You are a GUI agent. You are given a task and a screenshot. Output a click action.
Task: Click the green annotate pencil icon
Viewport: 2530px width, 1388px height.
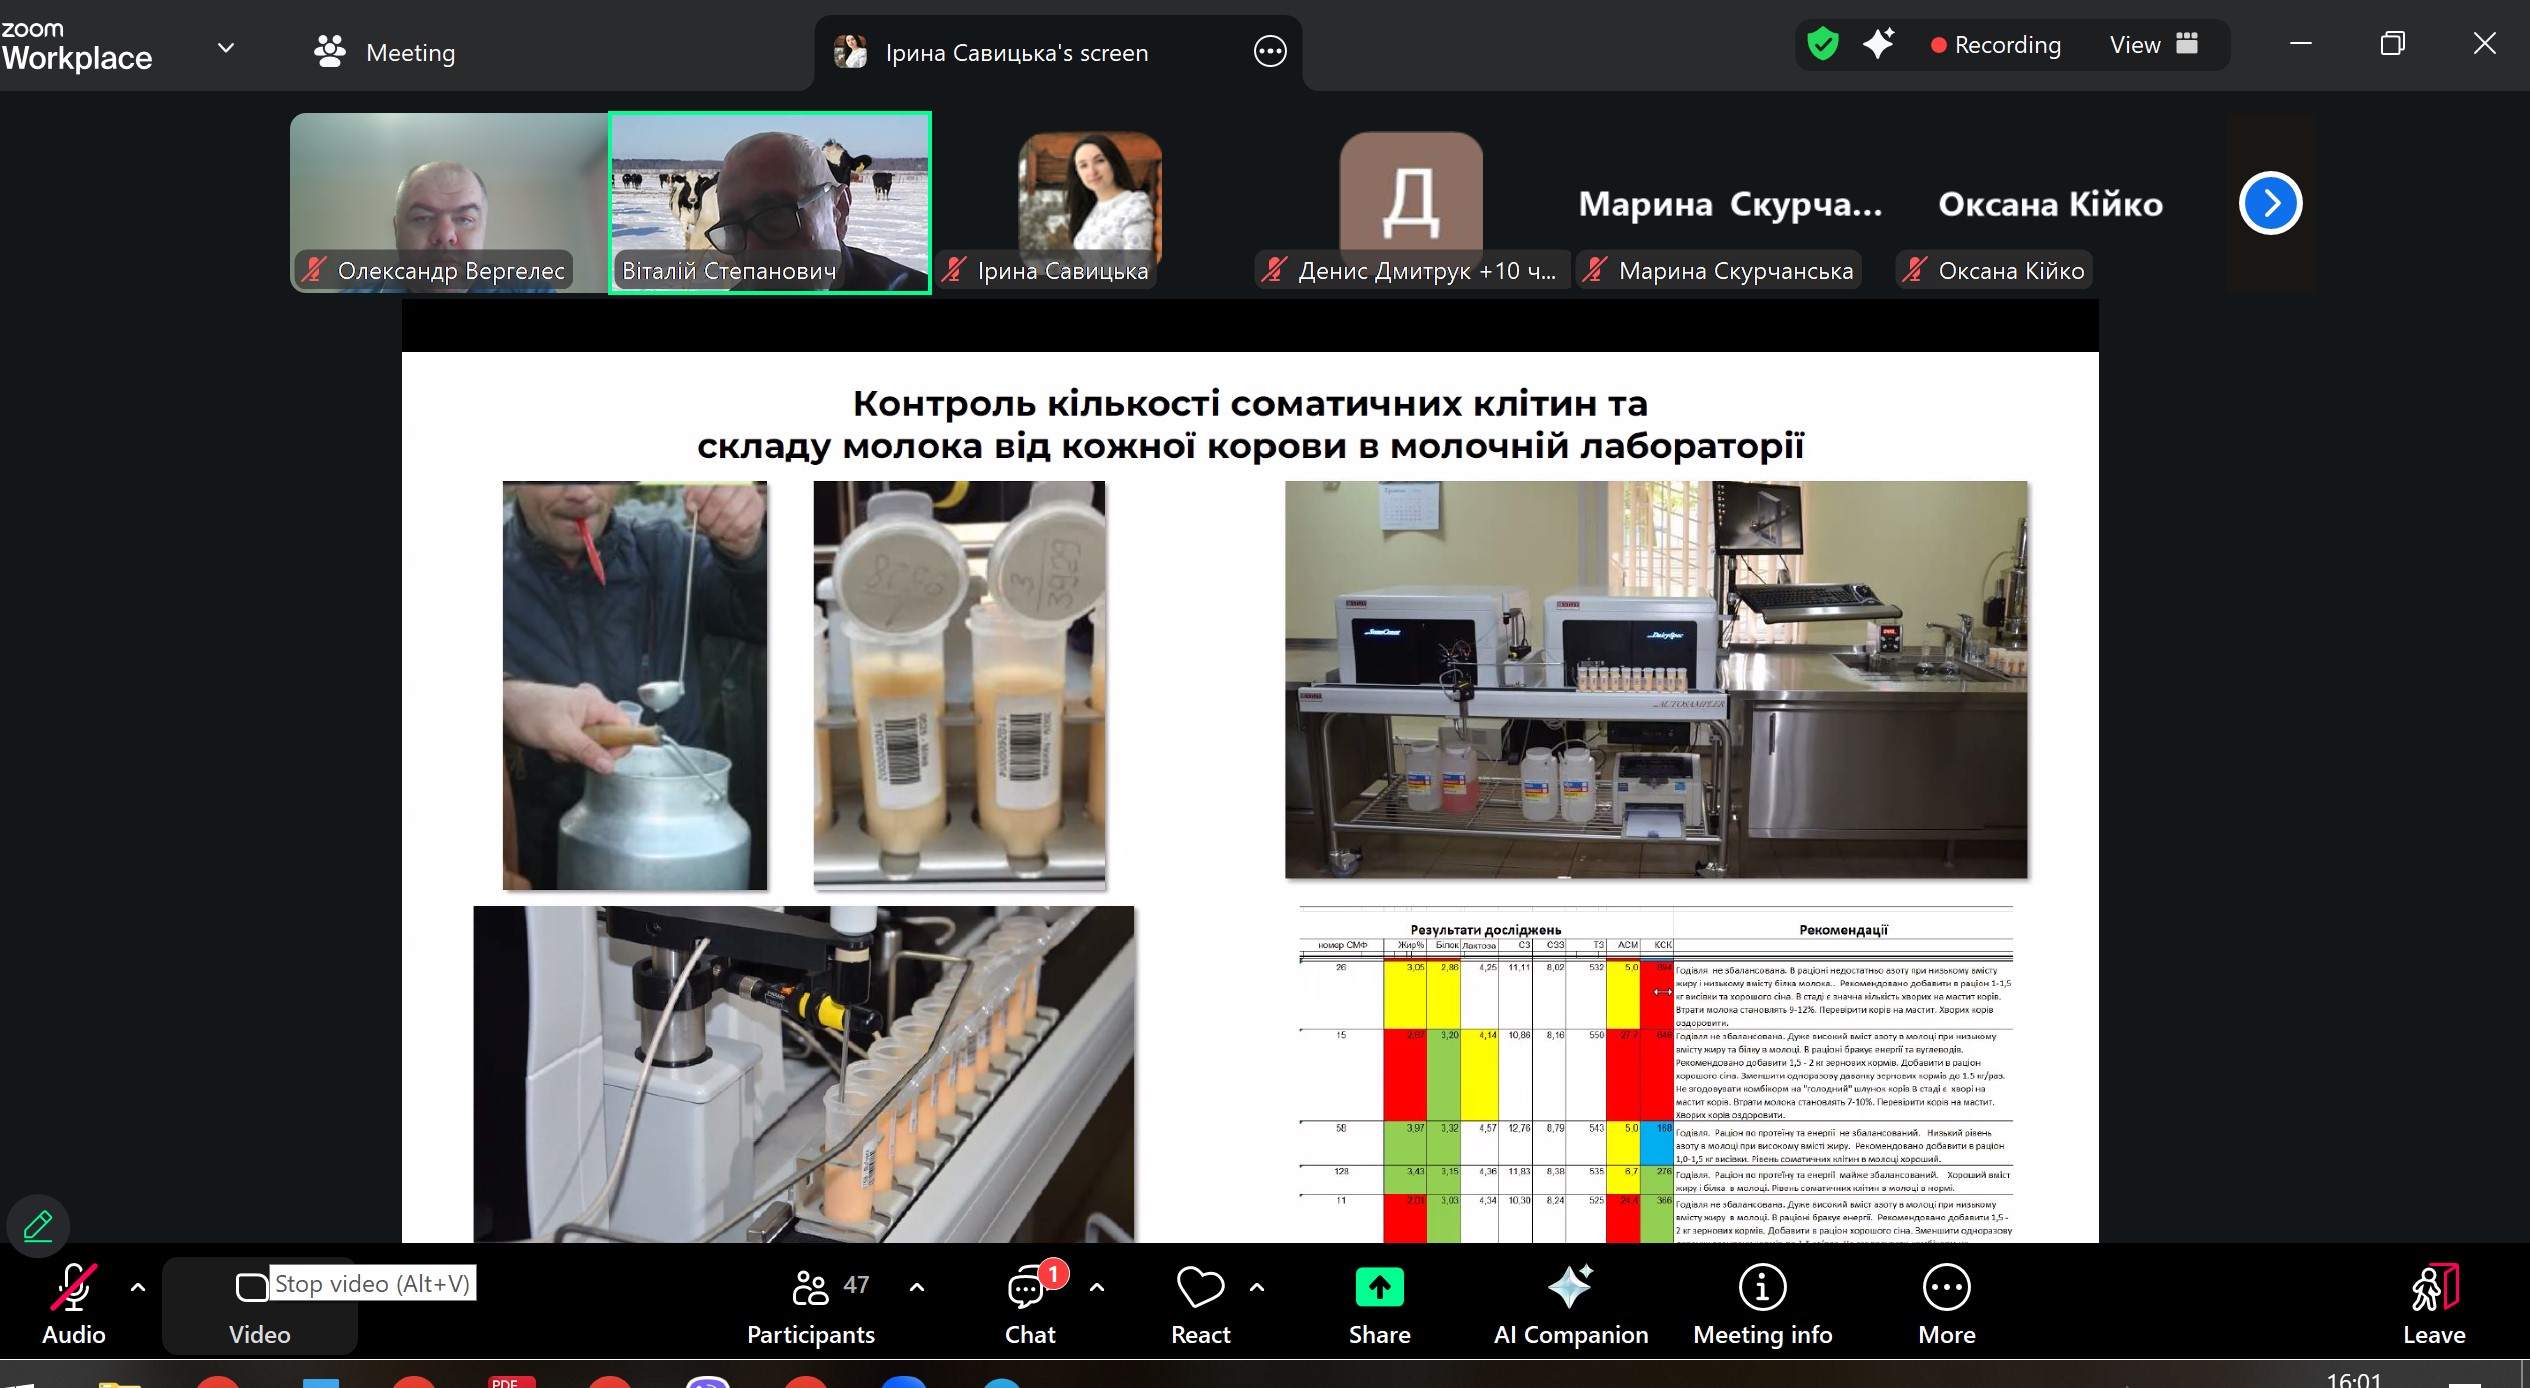(x=38, y=1225)
